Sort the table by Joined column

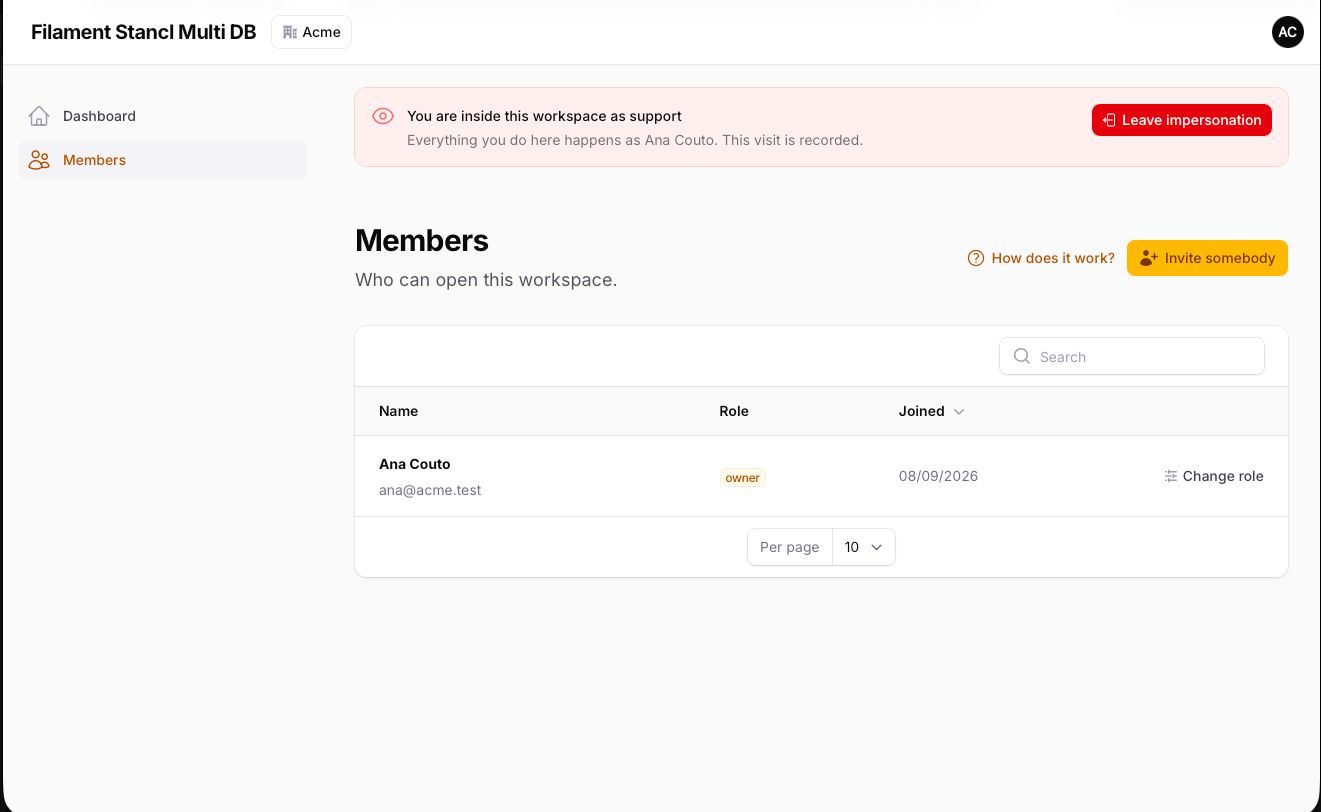pos(931,411)
